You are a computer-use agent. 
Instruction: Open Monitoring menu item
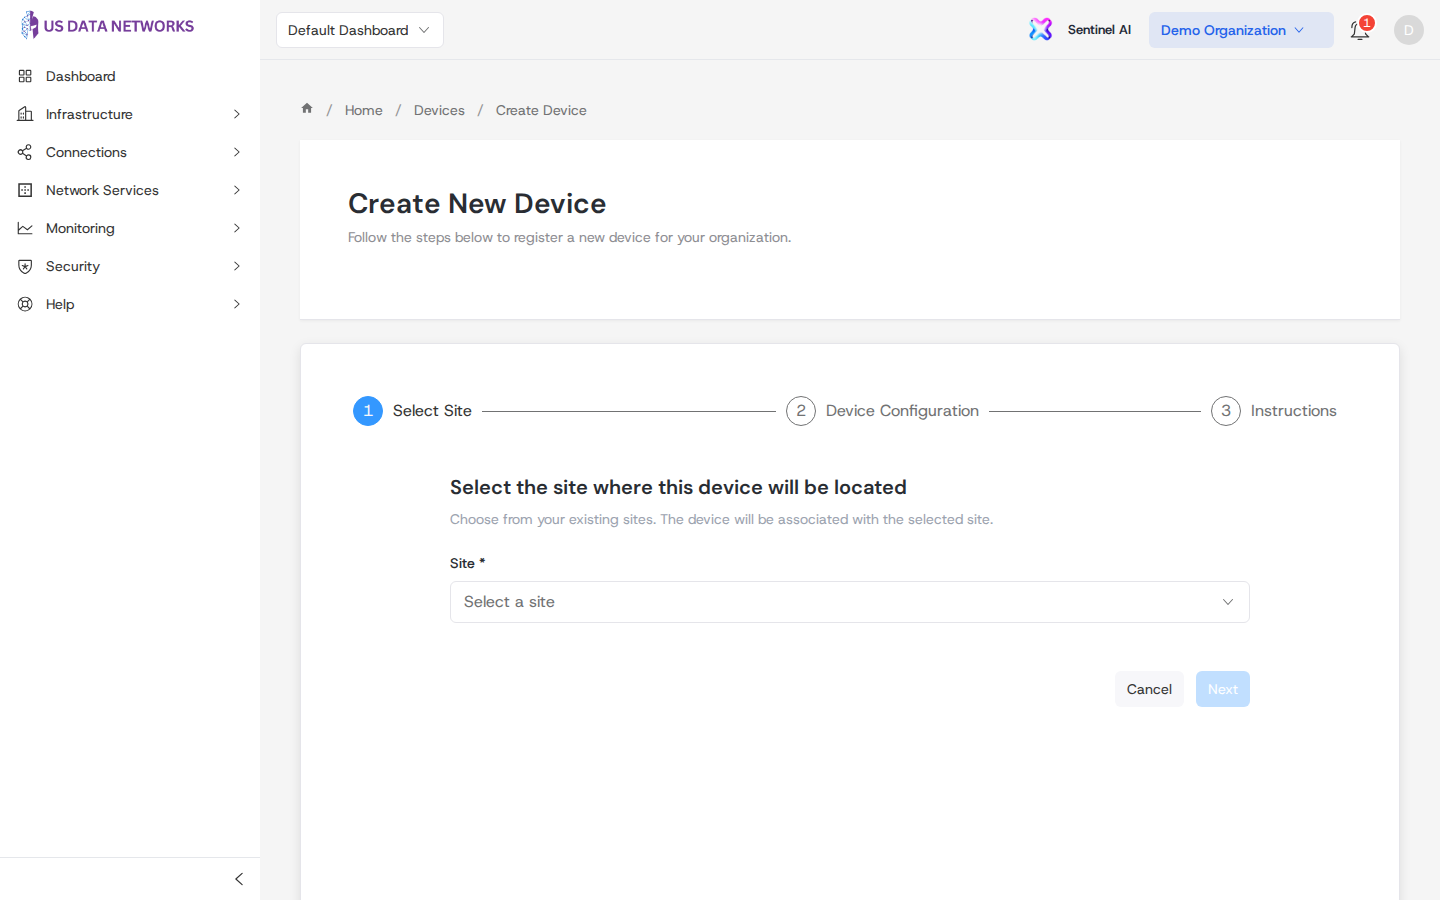click(130, 228)
